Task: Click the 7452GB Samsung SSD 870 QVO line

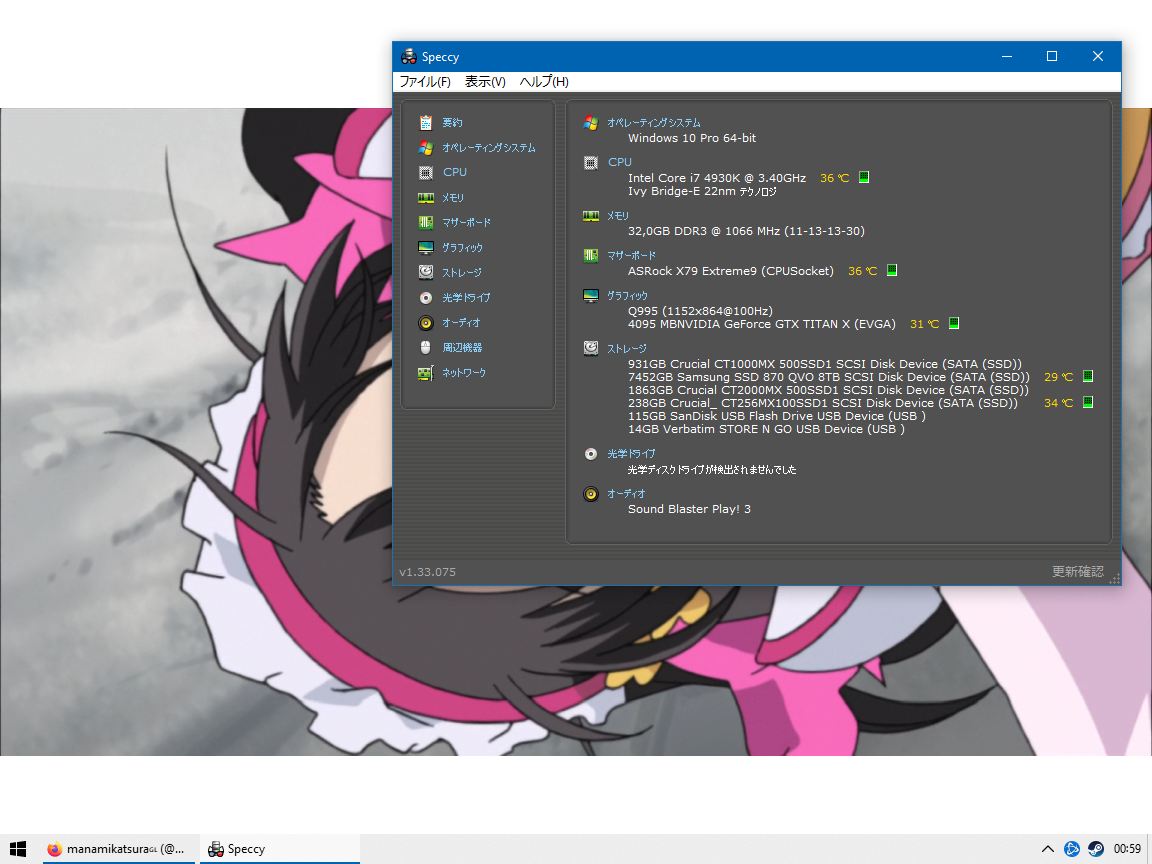Action: click(829, 377)
